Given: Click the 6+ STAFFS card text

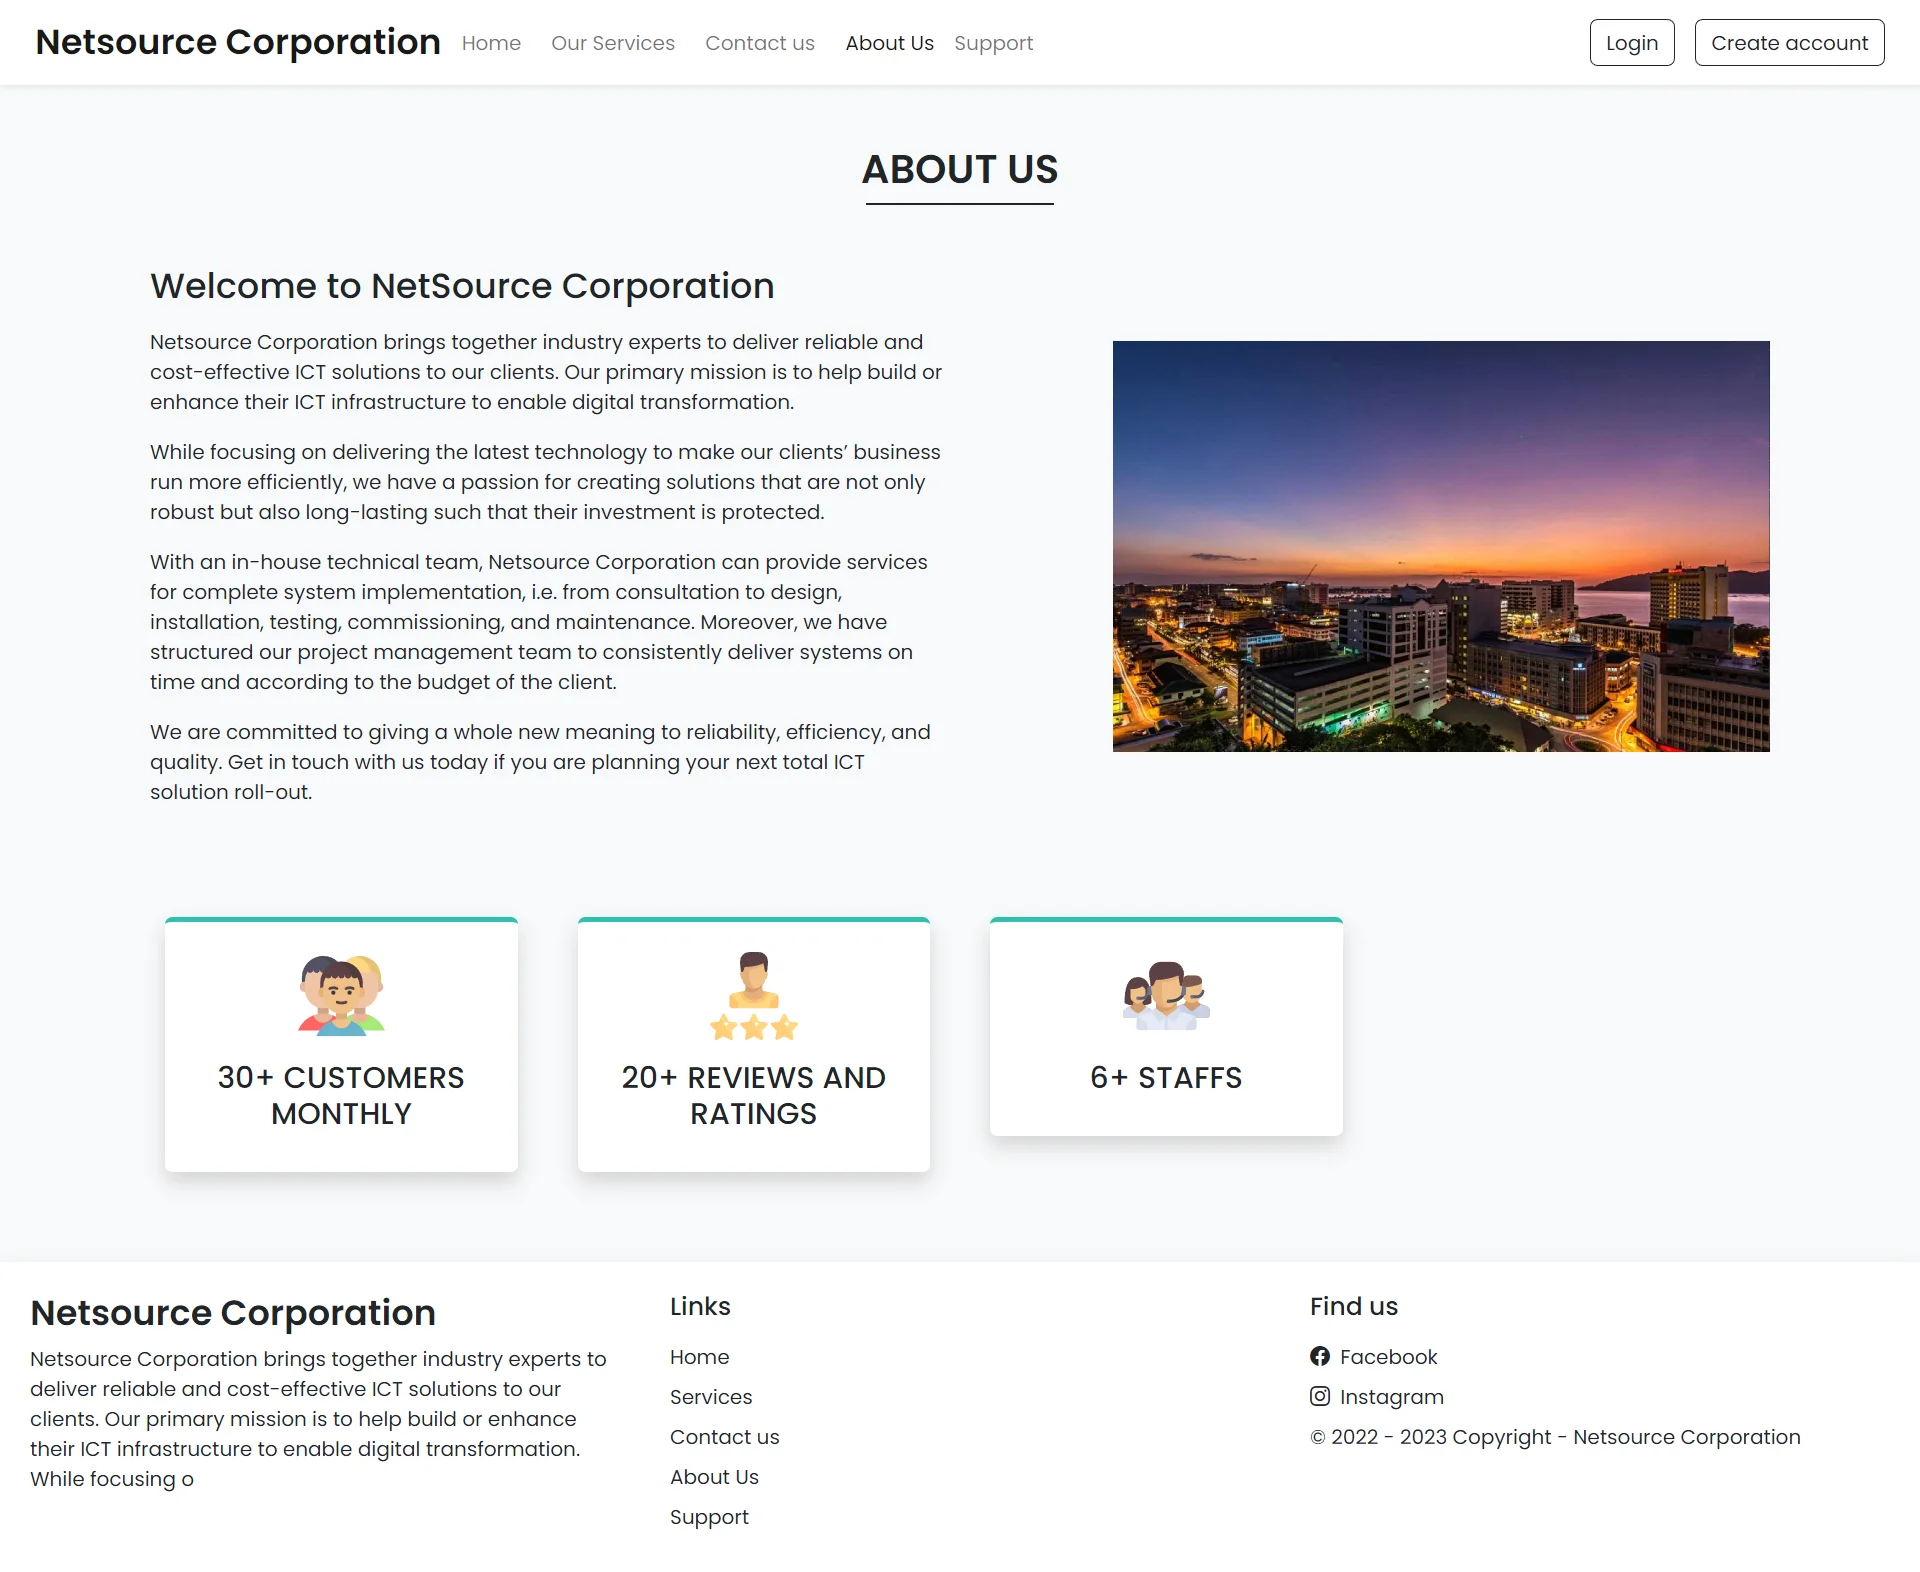Looking at the screenshot, I should [x=1166, y=1078].
